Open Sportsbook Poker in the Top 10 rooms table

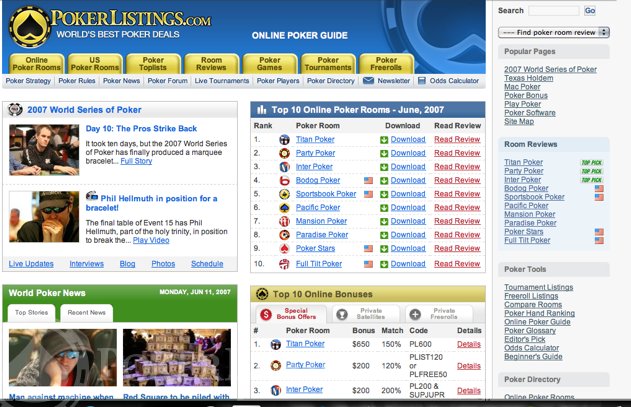[326, 194]
